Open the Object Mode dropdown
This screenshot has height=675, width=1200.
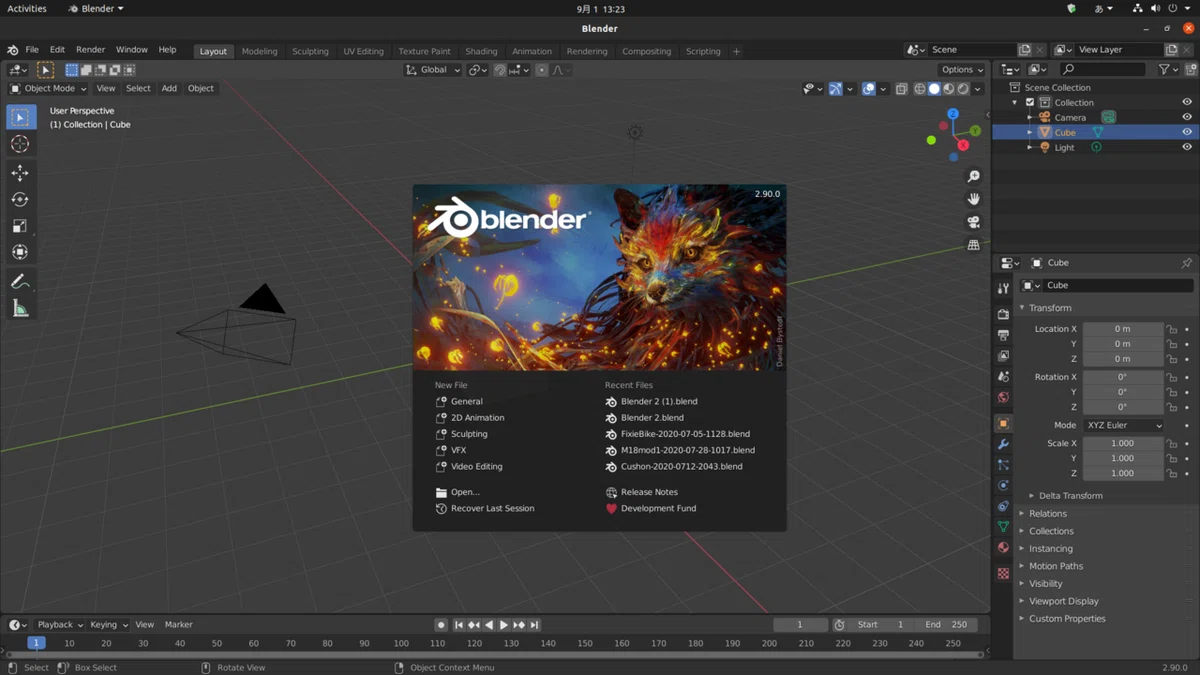coord(48,88)
